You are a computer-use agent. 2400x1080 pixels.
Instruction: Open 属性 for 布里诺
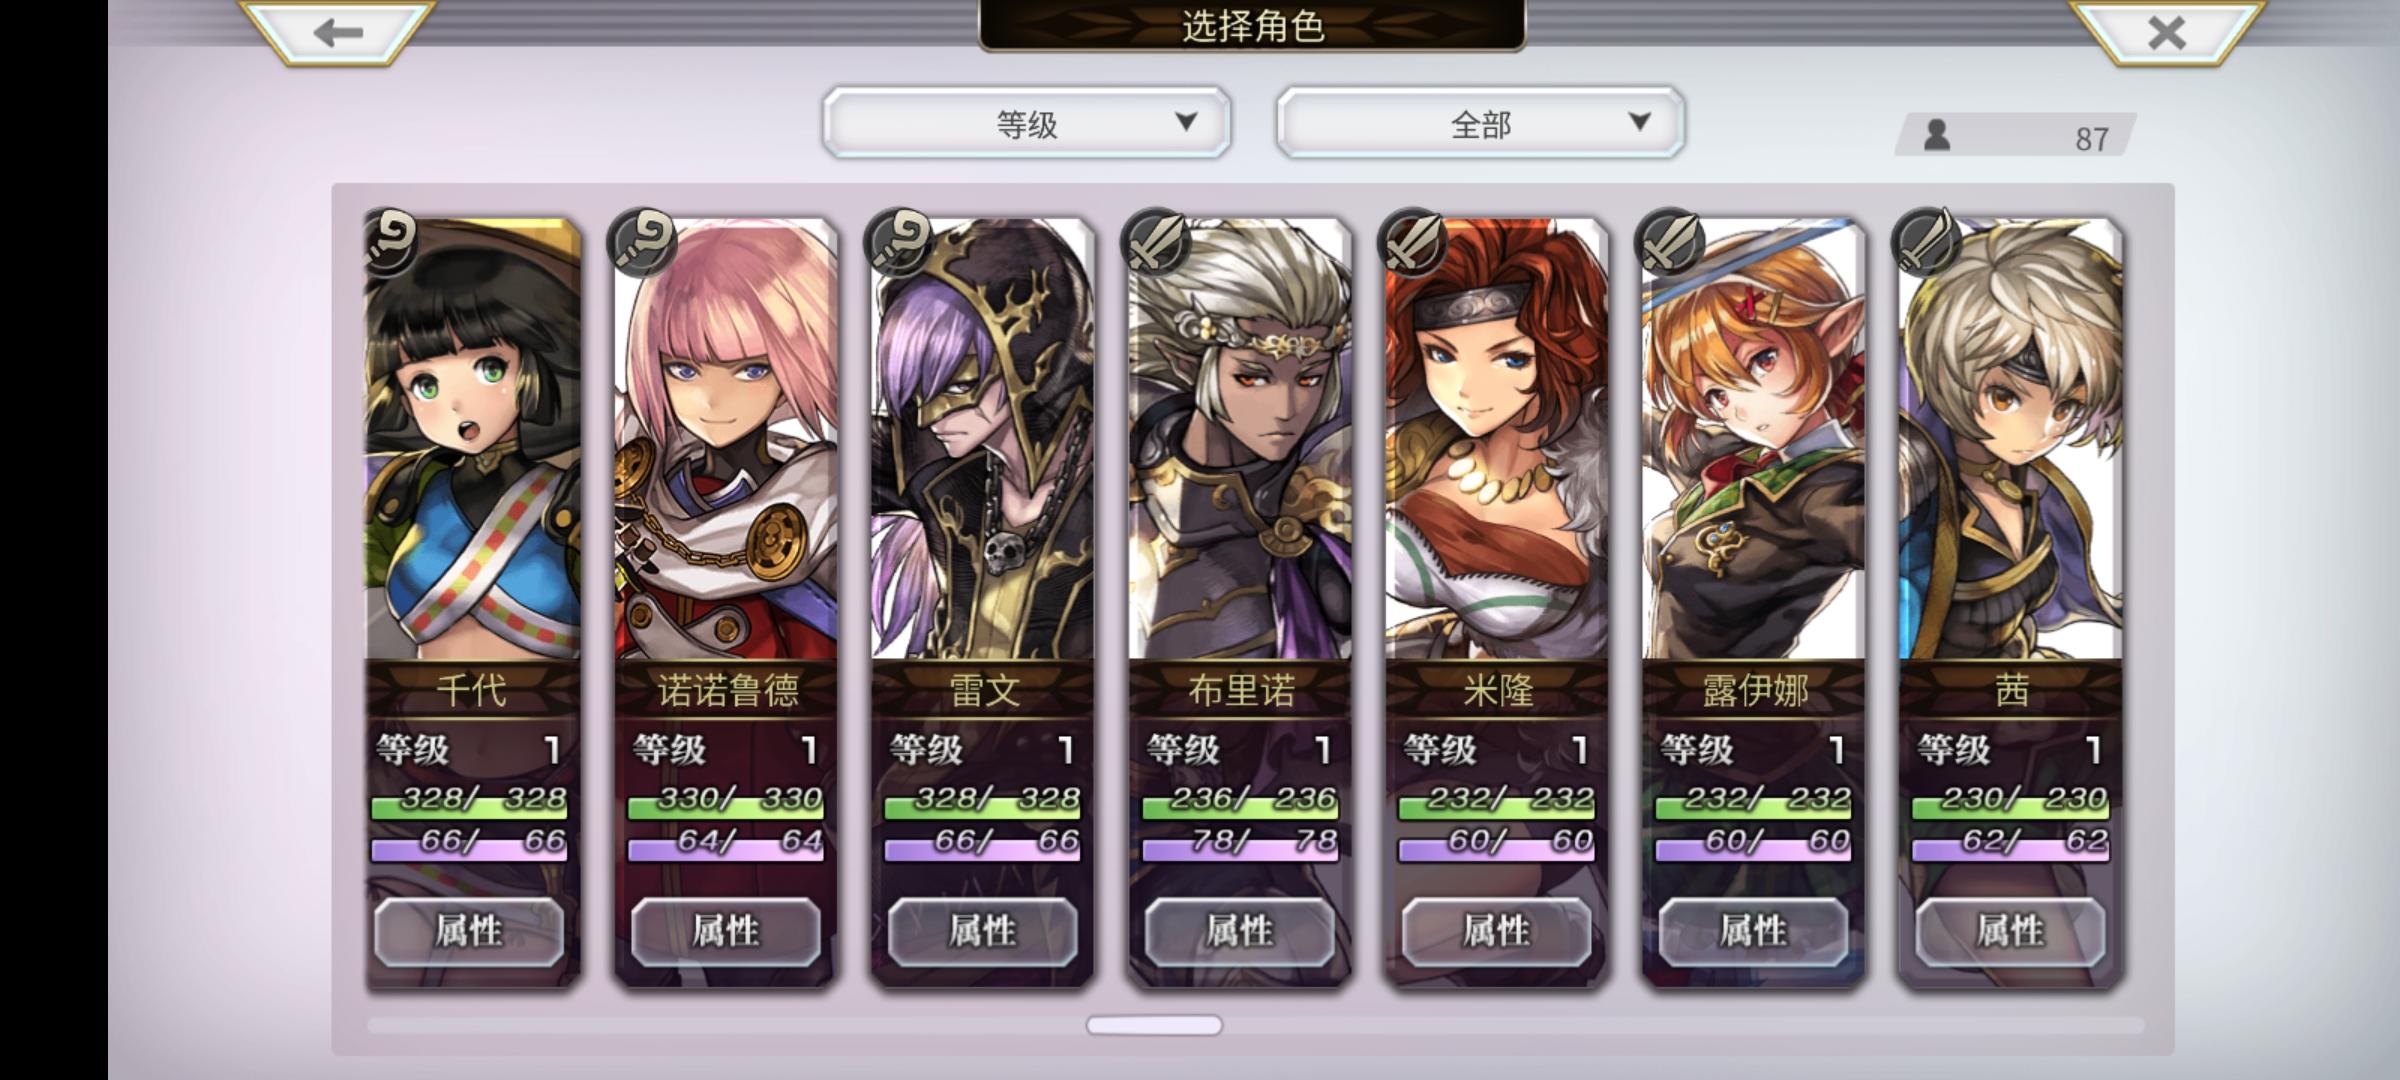click(1240, 931)
